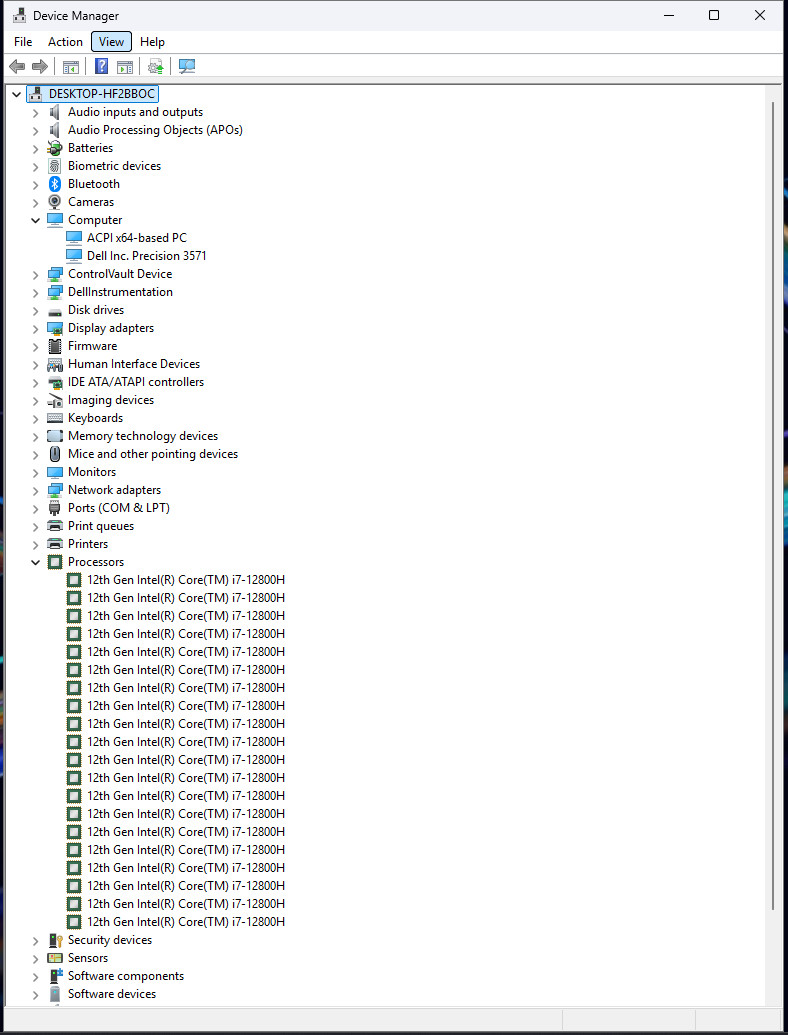Collapse the Processors category
Screen dimensions: 788x1035
(x=36, y=562)
